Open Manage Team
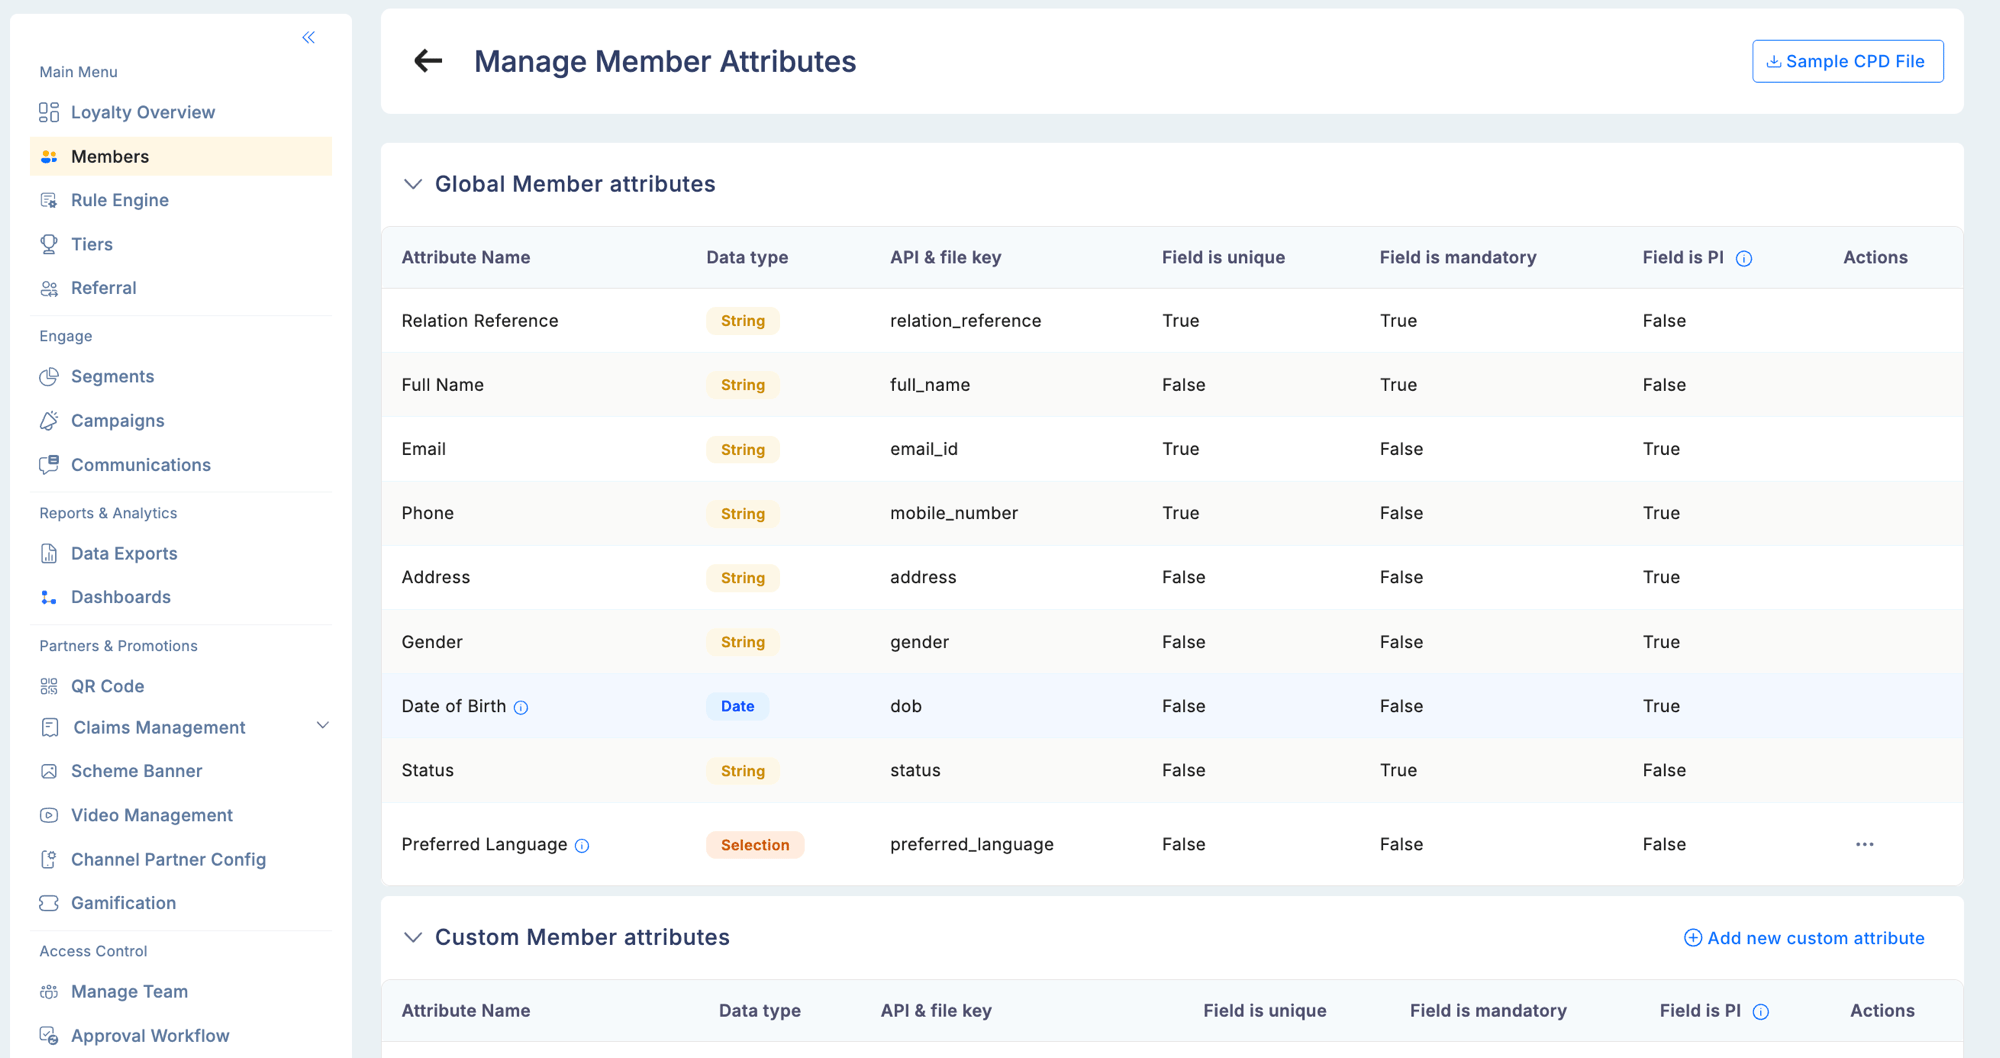 click(x=130, y=992)
